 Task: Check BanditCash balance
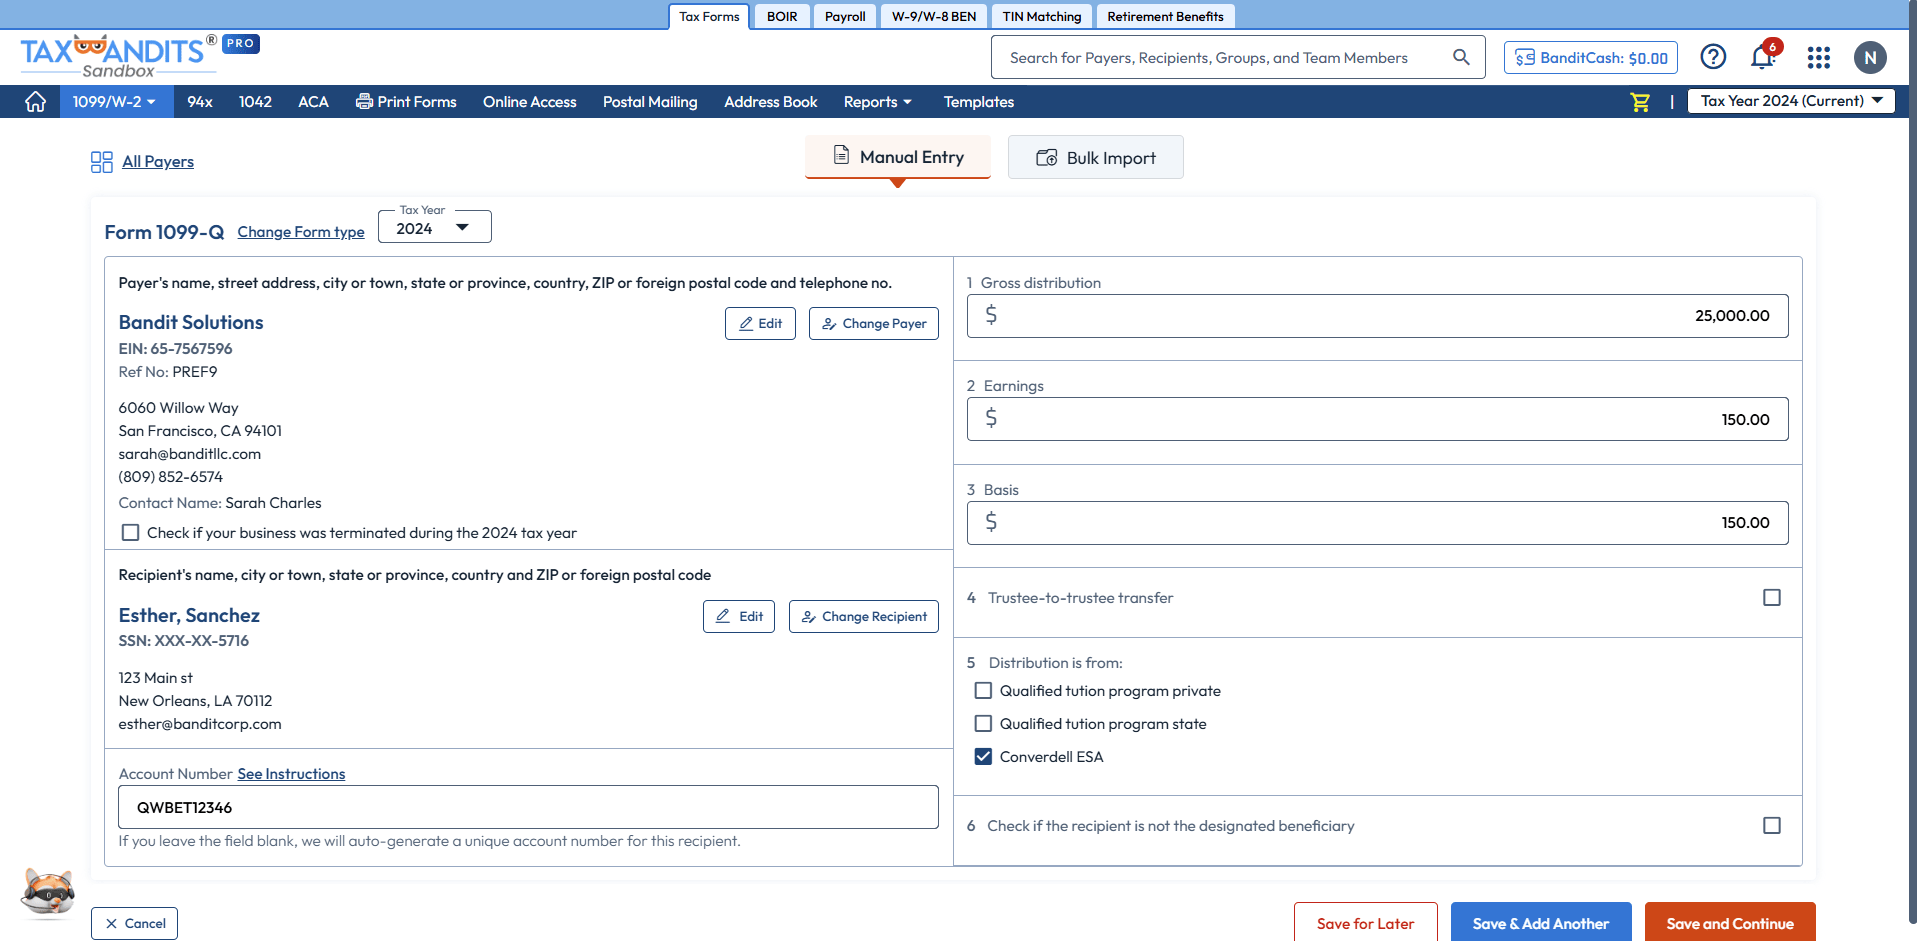pyautogui.click(x=1591, y=58)
